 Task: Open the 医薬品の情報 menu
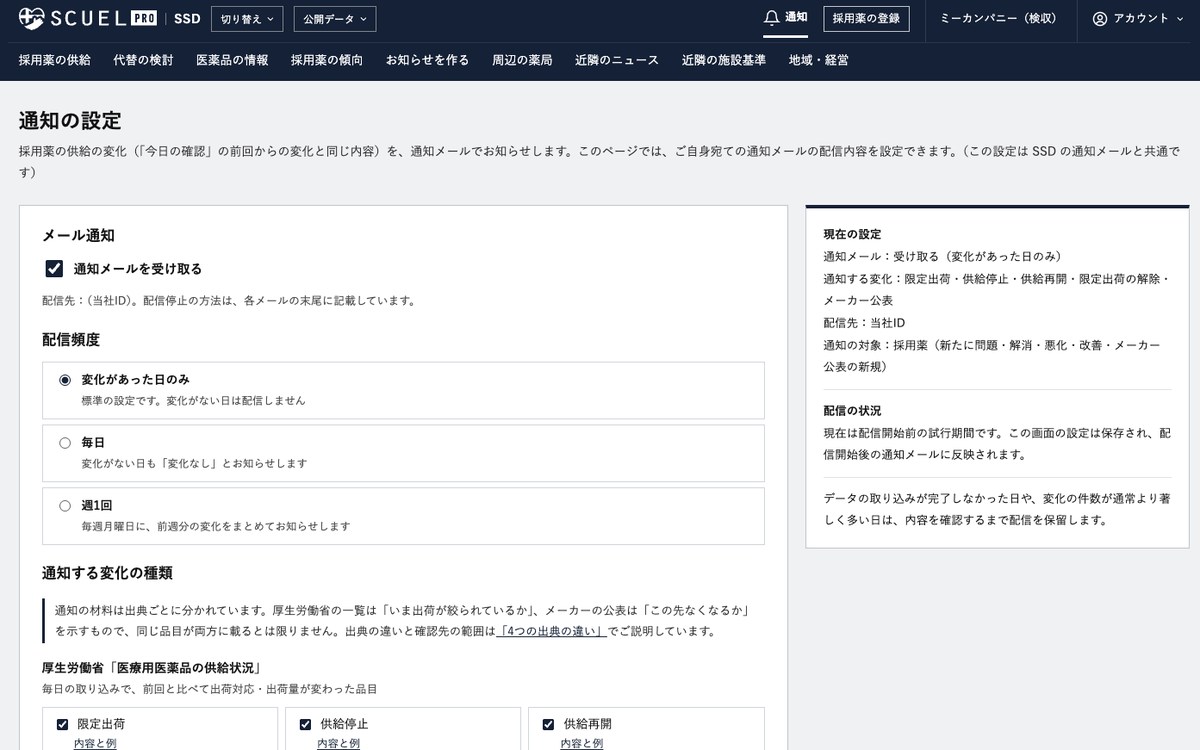[x=232, y=60]
